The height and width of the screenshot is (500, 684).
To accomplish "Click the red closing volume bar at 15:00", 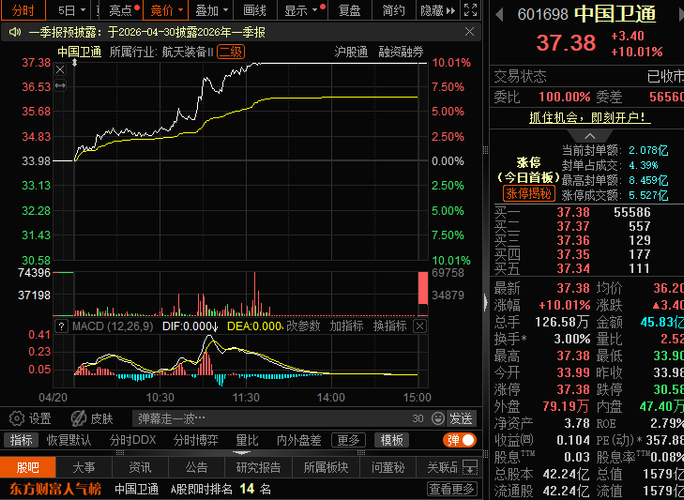I will (x=423, y=288).
